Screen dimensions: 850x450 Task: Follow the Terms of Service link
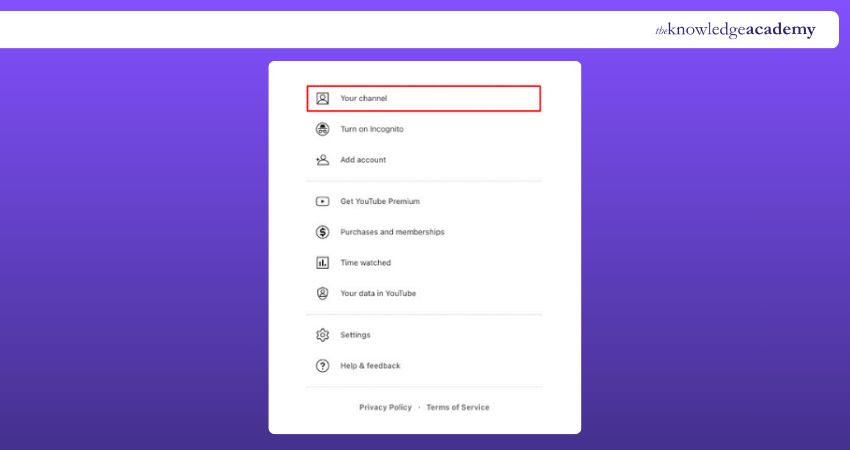[x=458, y=407]
